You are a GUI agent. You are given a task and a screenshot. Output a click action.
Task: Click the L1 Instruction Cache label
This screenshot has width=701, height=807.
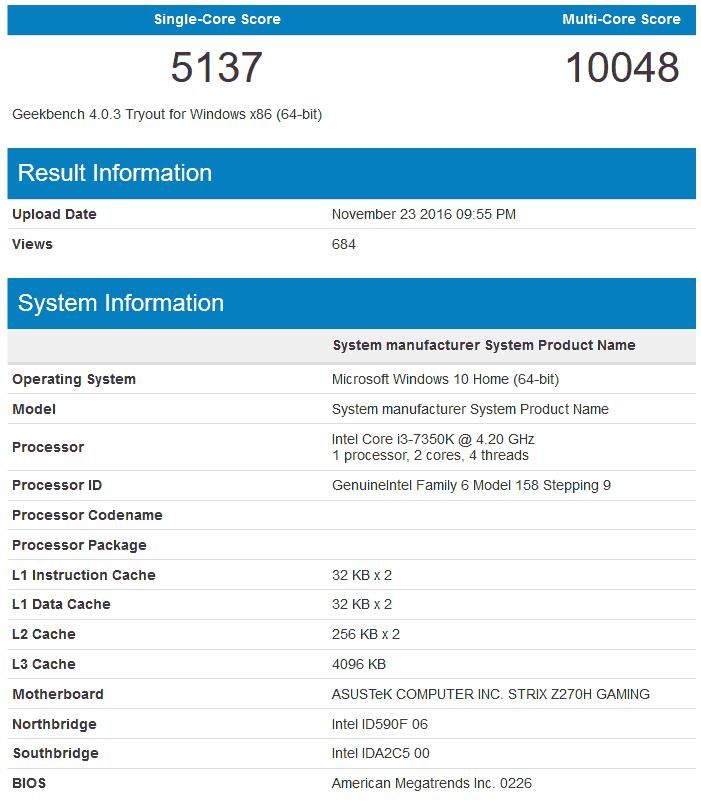(x=84, y=575)
